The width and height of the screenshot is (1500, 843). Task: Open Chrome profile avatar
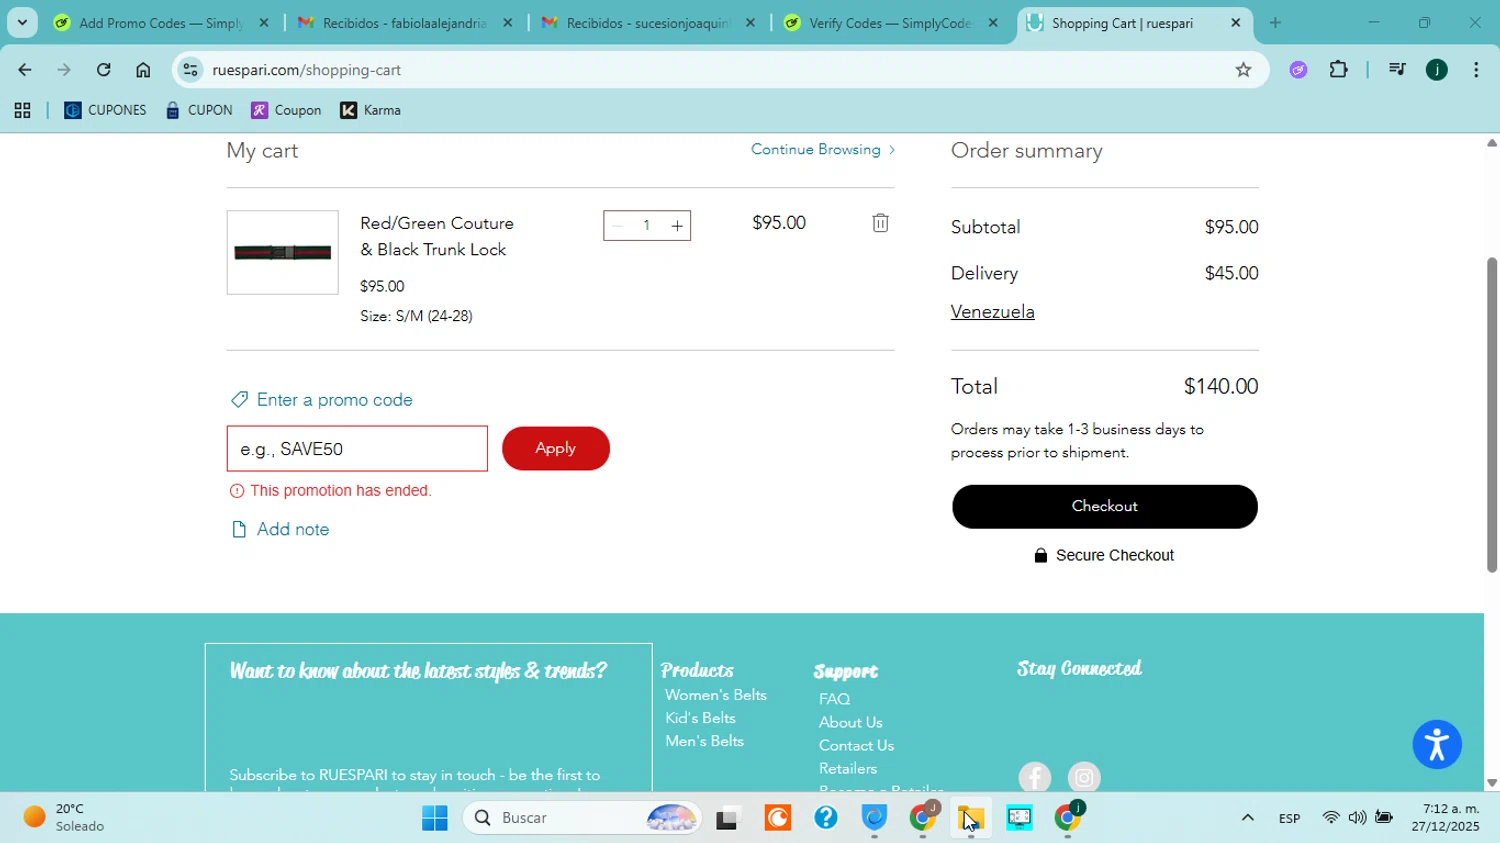(1436, 70)
